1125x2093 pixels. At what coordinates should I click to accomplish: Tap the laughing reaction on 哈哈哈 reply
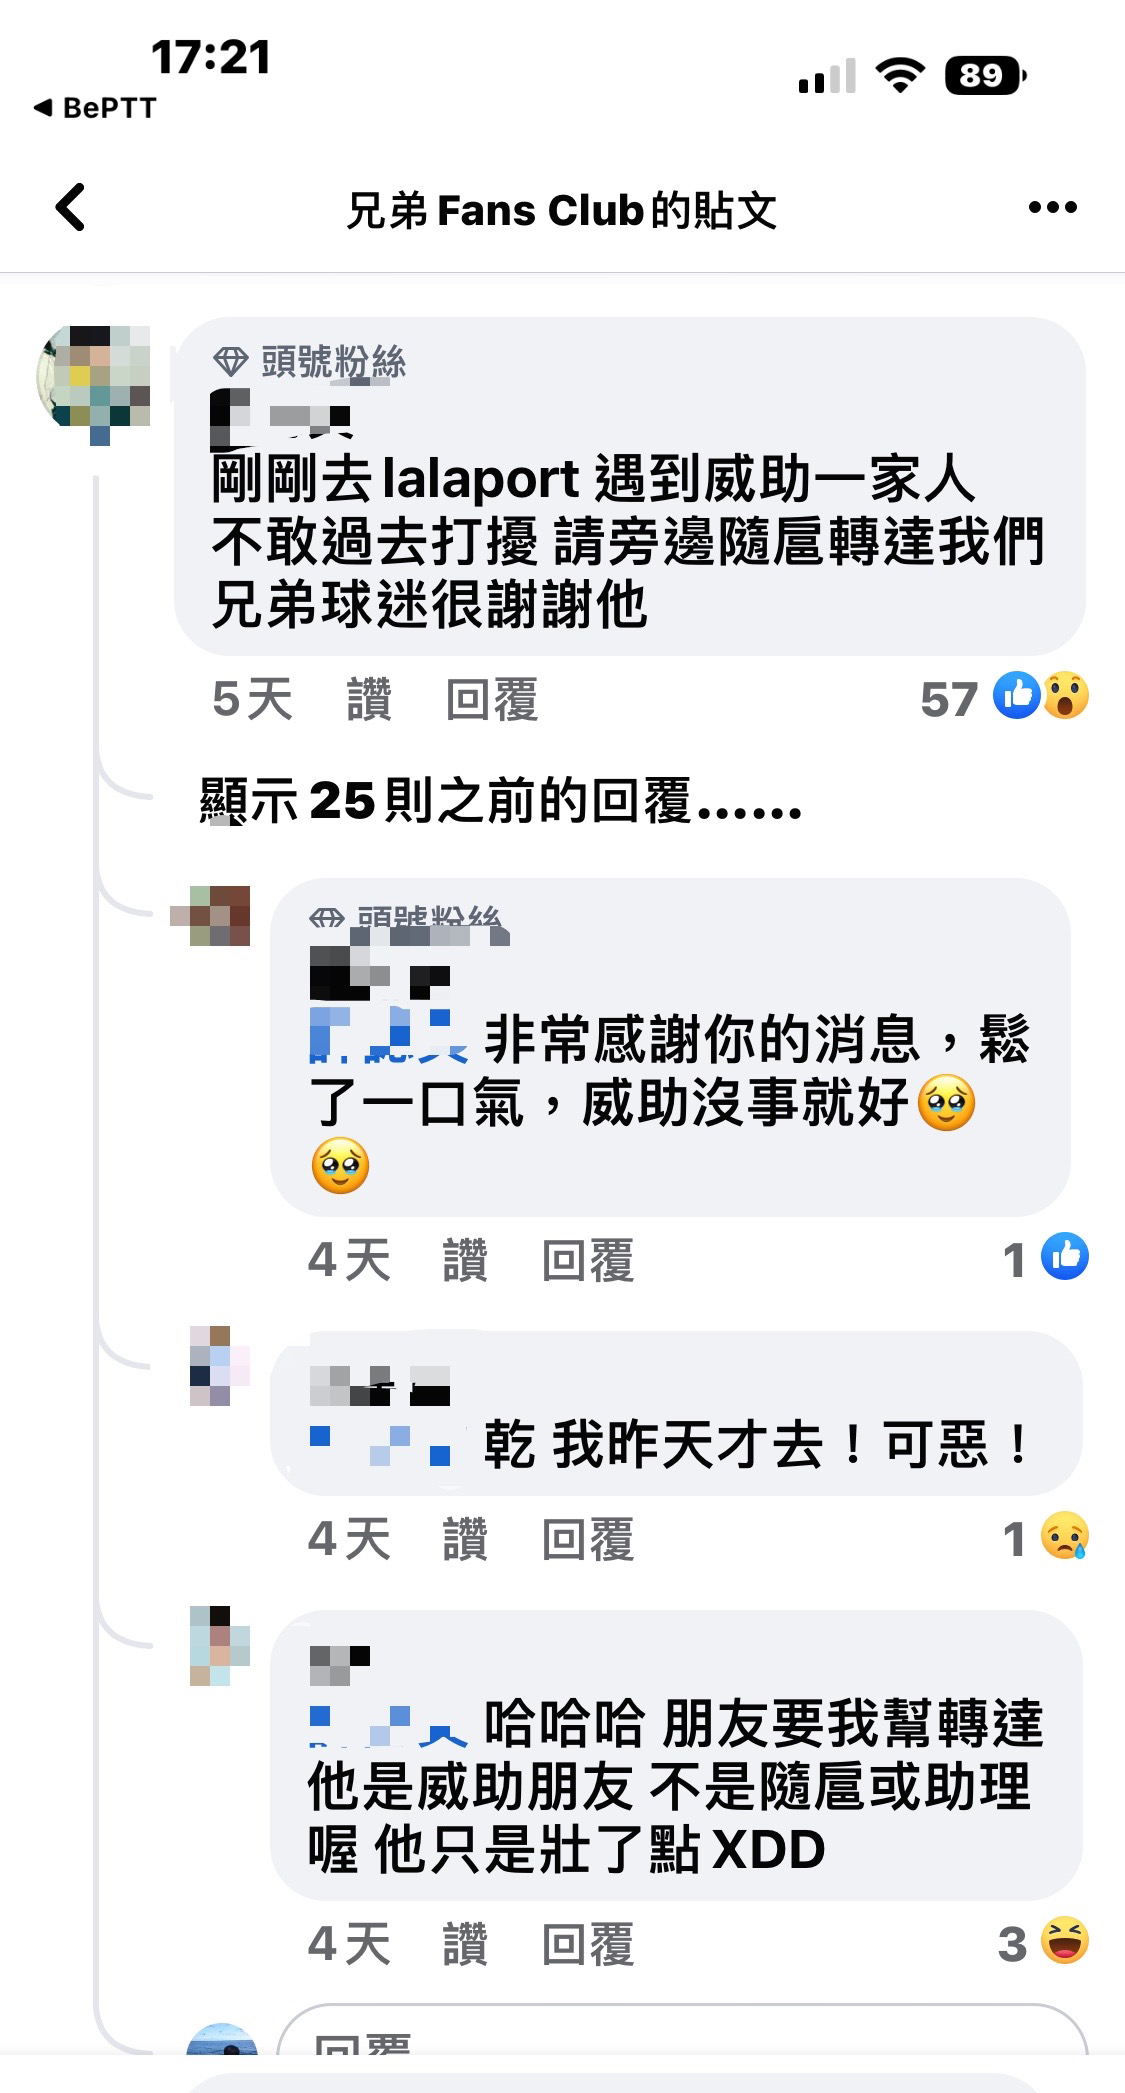[1065, 1942]
